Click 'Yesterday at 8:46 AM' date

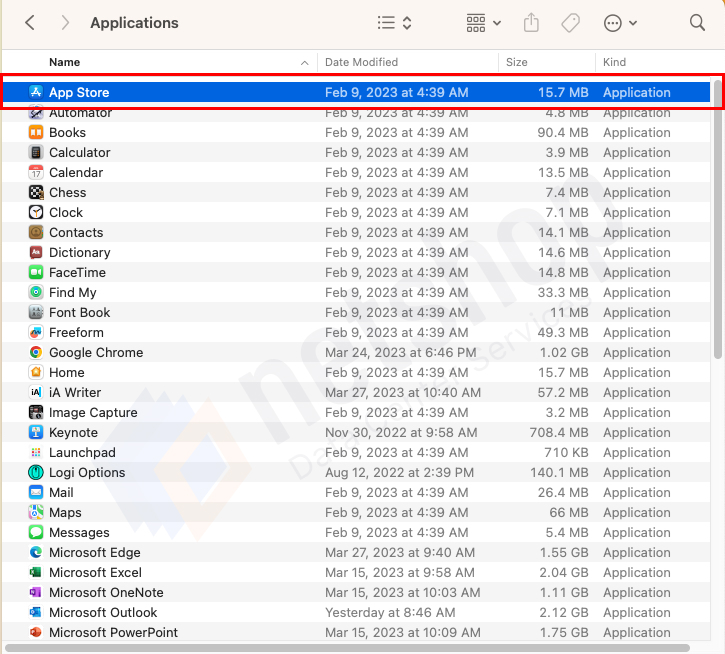(x=390, y=612)
